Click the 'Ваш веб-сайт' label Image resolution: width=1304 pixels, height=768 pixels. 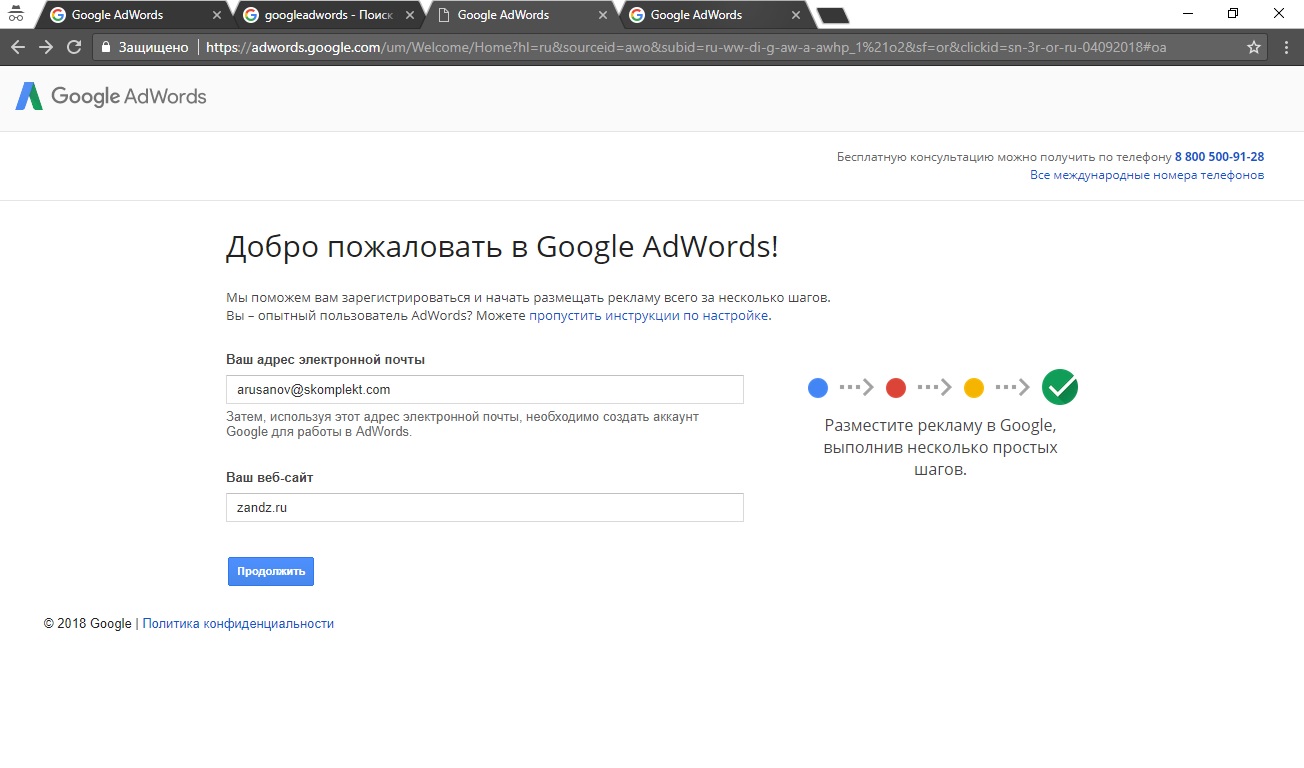270,477
